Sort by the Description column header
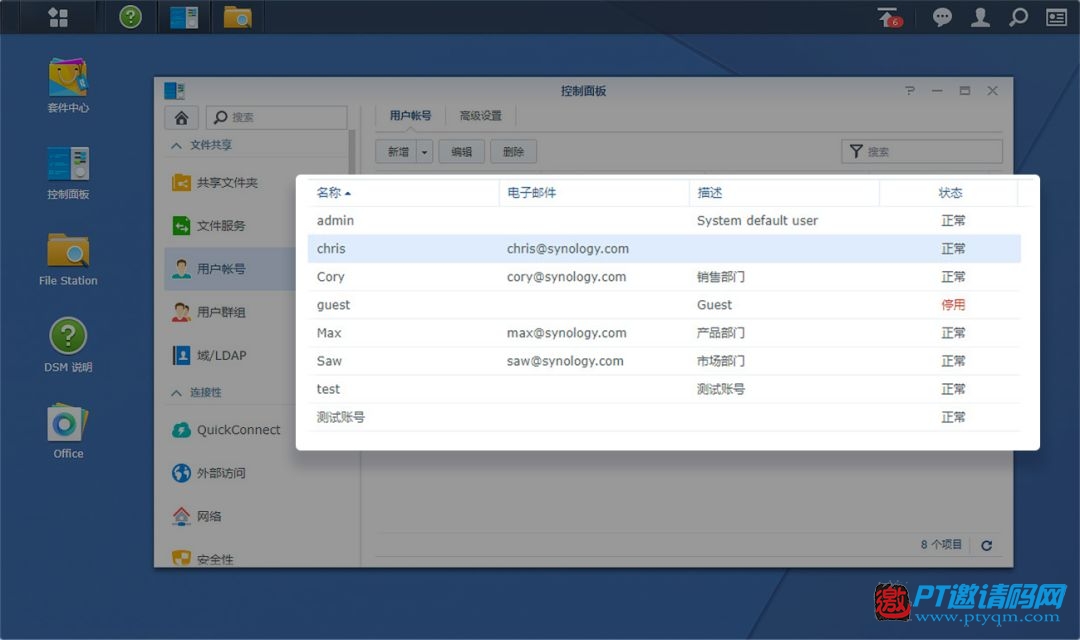 (784, 193)
